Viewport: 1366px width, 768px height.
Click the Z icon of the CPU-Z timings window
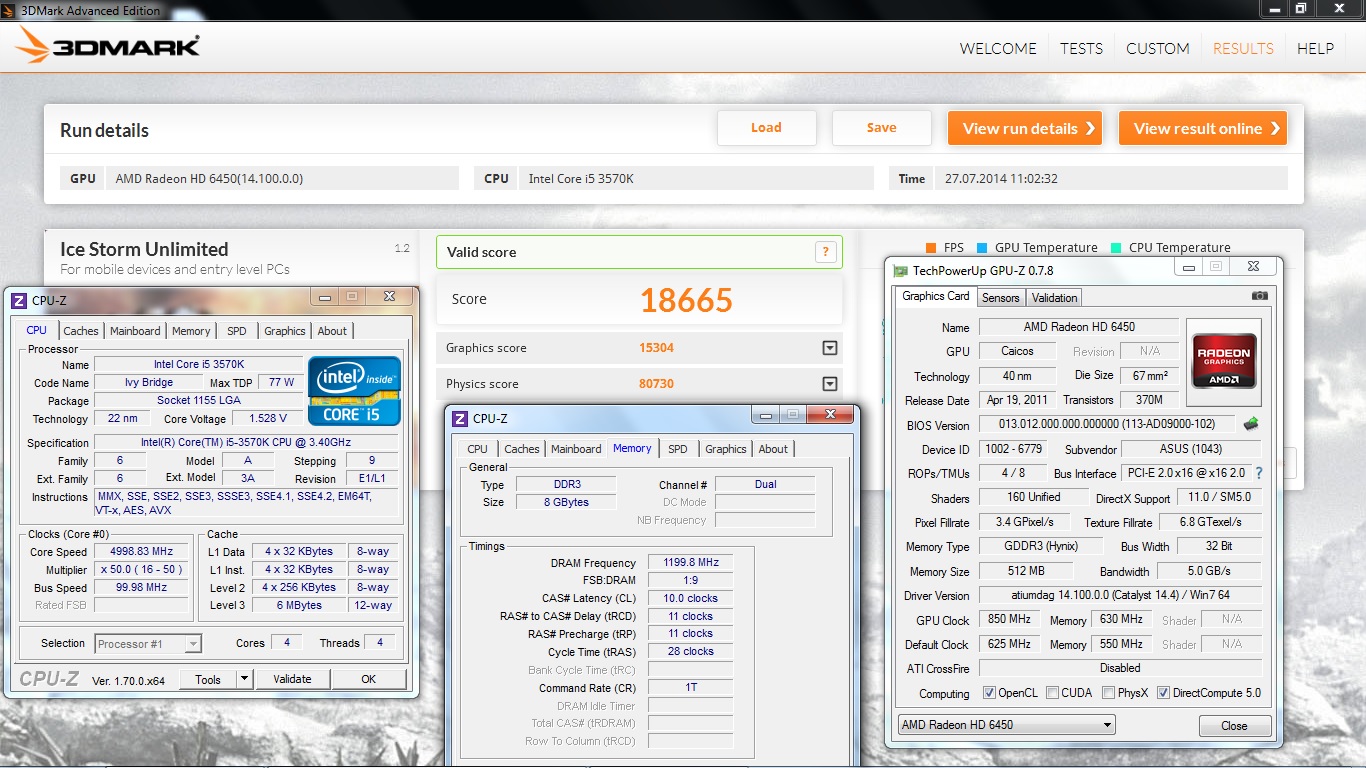[460, 419]
